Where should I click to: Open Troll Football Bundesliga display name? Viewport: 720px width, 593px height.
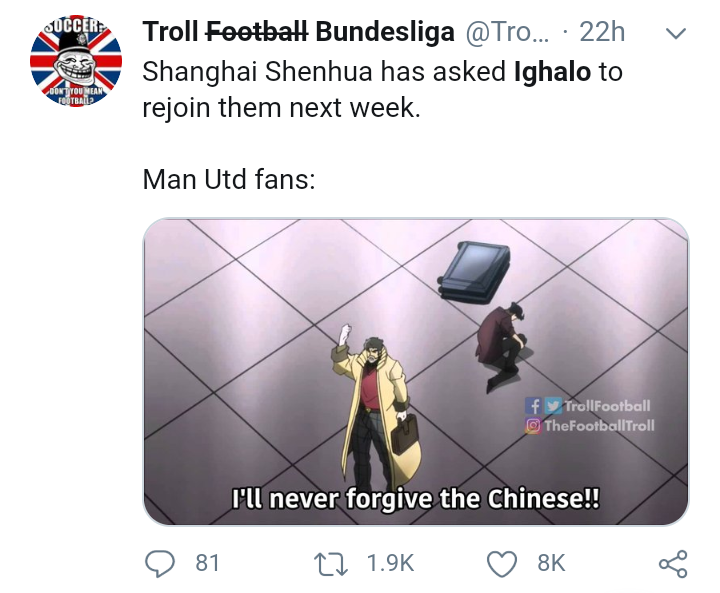(298, 32)
